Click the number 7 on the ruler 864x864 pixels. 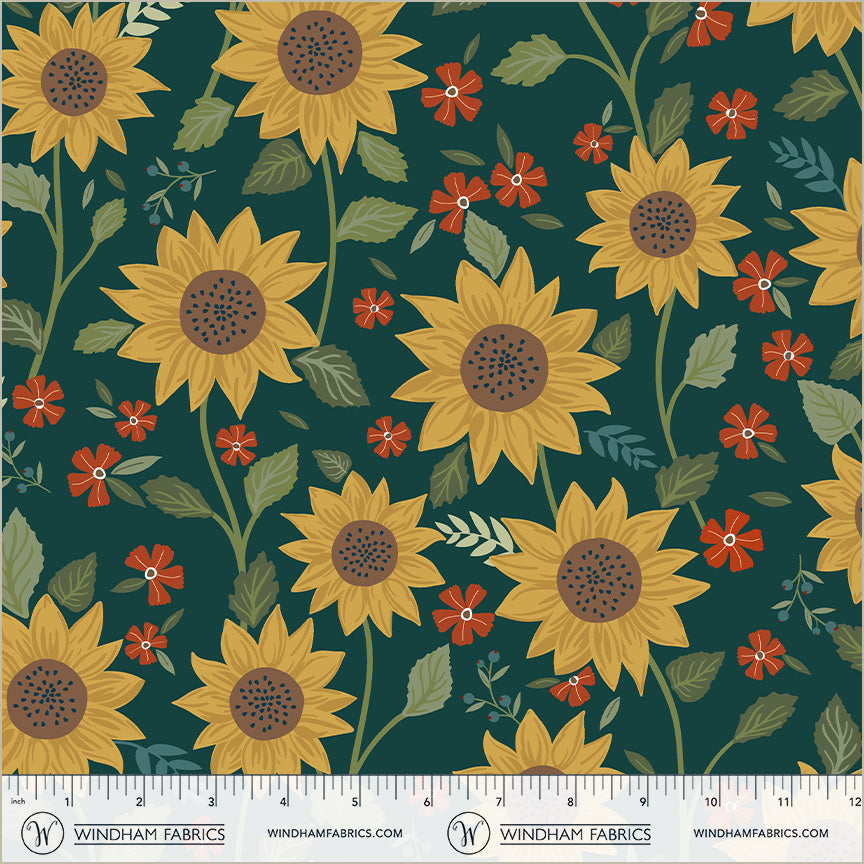(x=499, y=802)
